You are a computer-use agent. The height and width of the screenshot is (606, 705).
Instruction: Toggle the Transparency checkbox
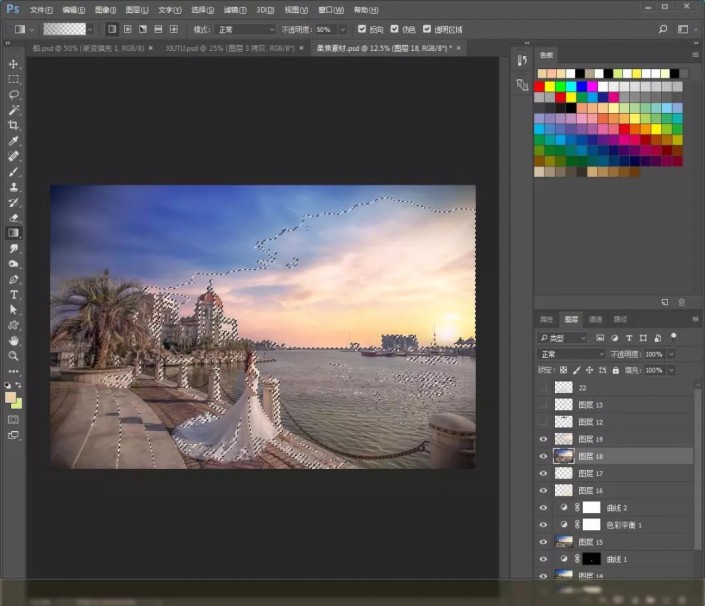427,29
